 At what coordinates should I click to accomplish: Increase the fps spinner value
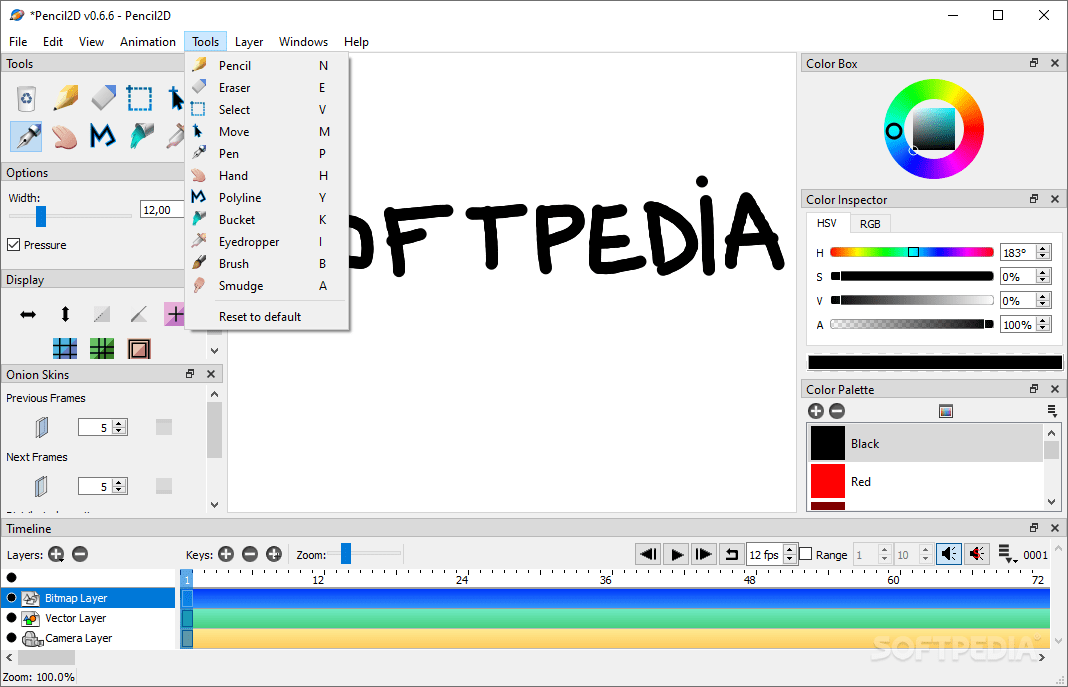(x=789, y=549)
